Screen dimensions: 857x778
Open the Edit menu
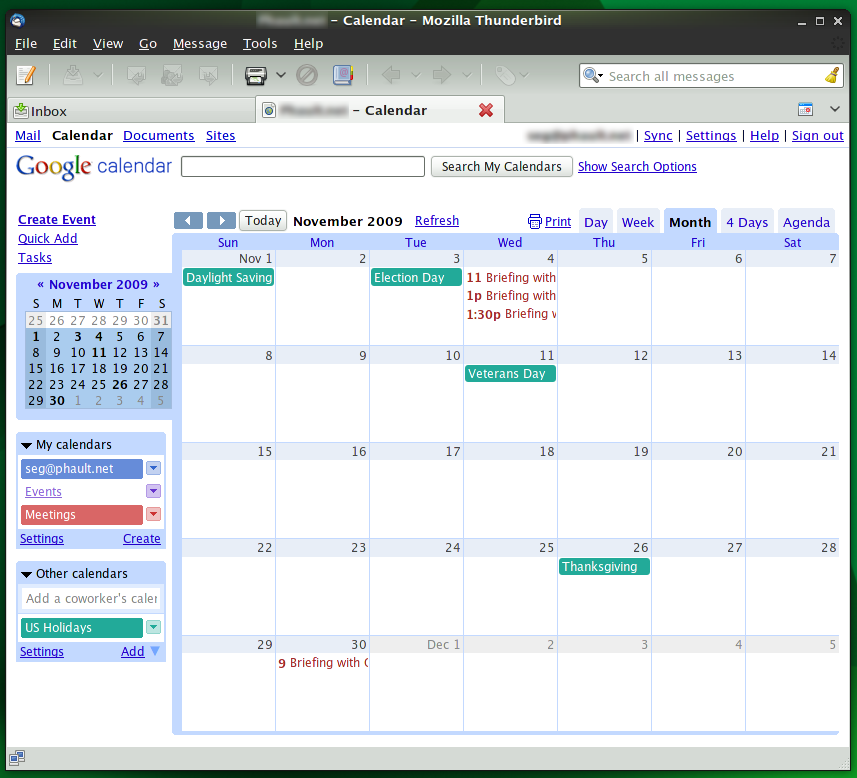point(64,43)
